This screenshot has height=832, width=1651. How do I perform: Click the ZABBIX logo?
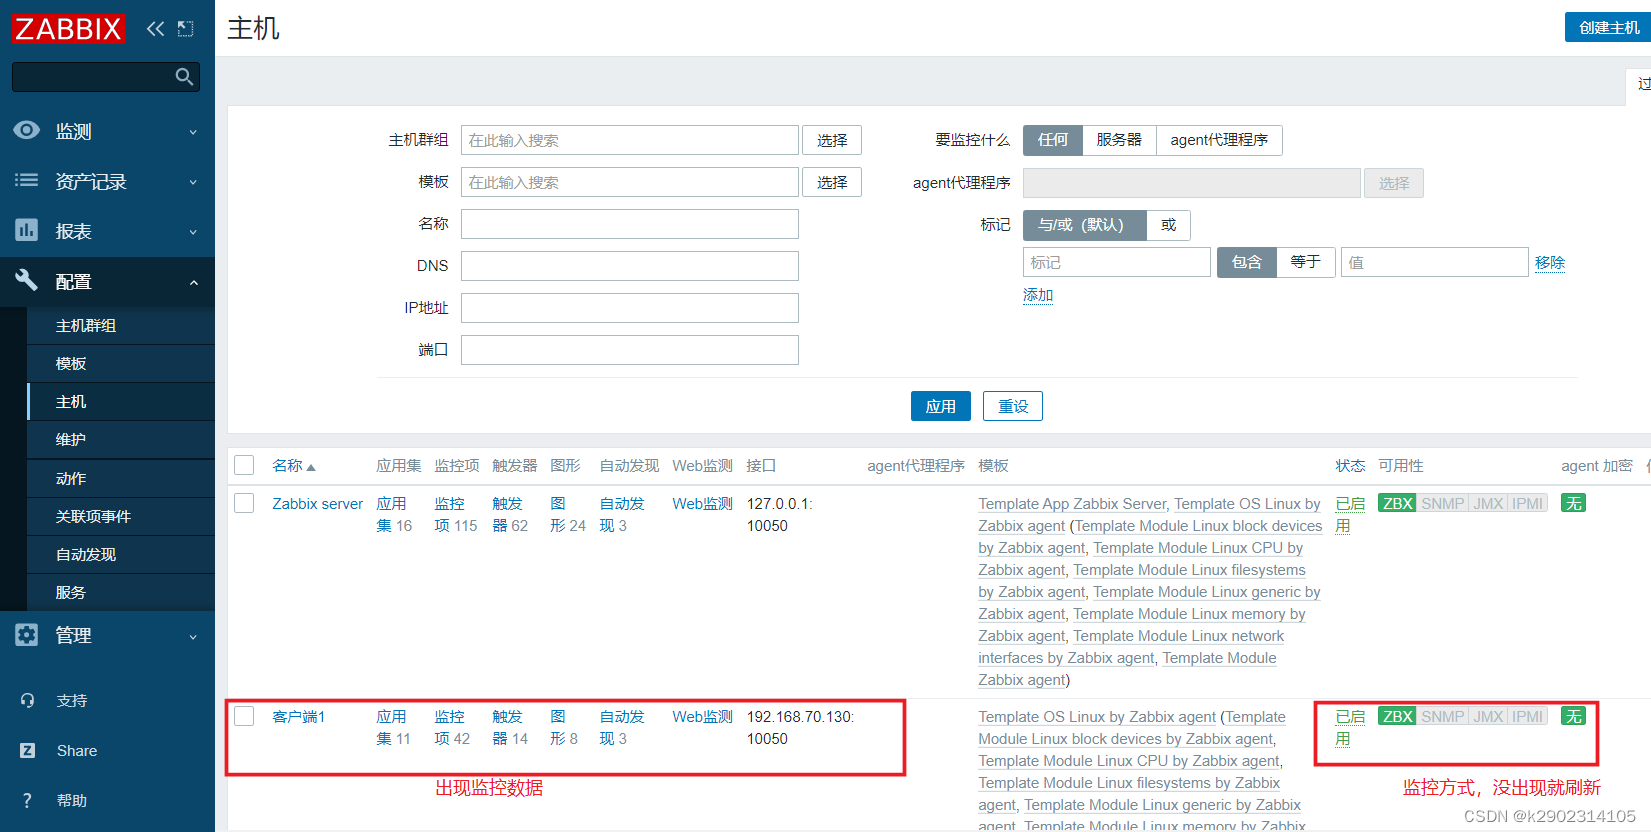pyautogui.click(x=68, y=28)
